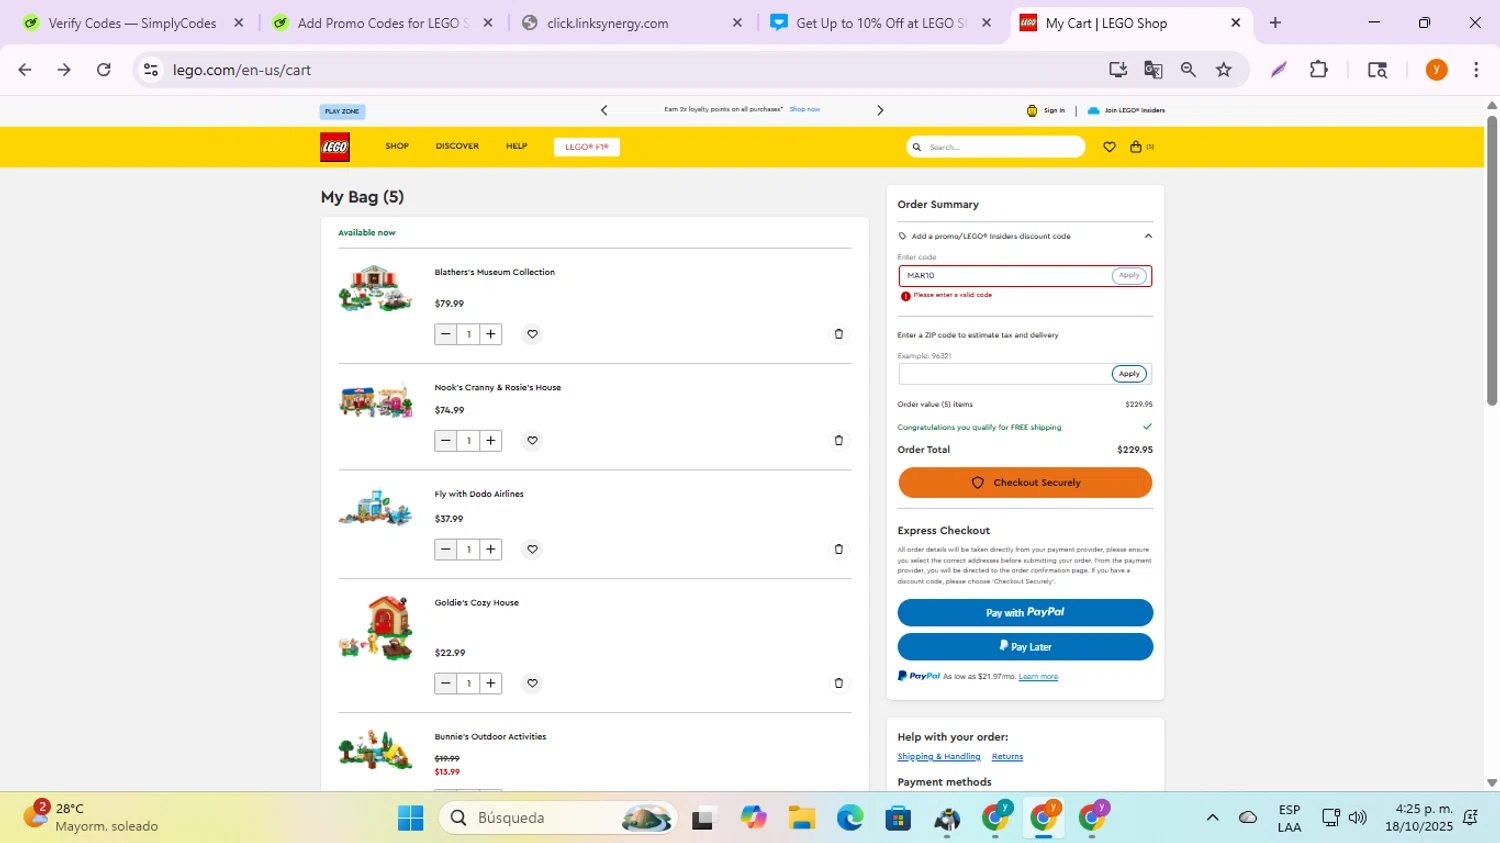The width and height of the screenshot is (1500, 843).
Task: Go back using the browser back arrow
Action: coord(25,69)
